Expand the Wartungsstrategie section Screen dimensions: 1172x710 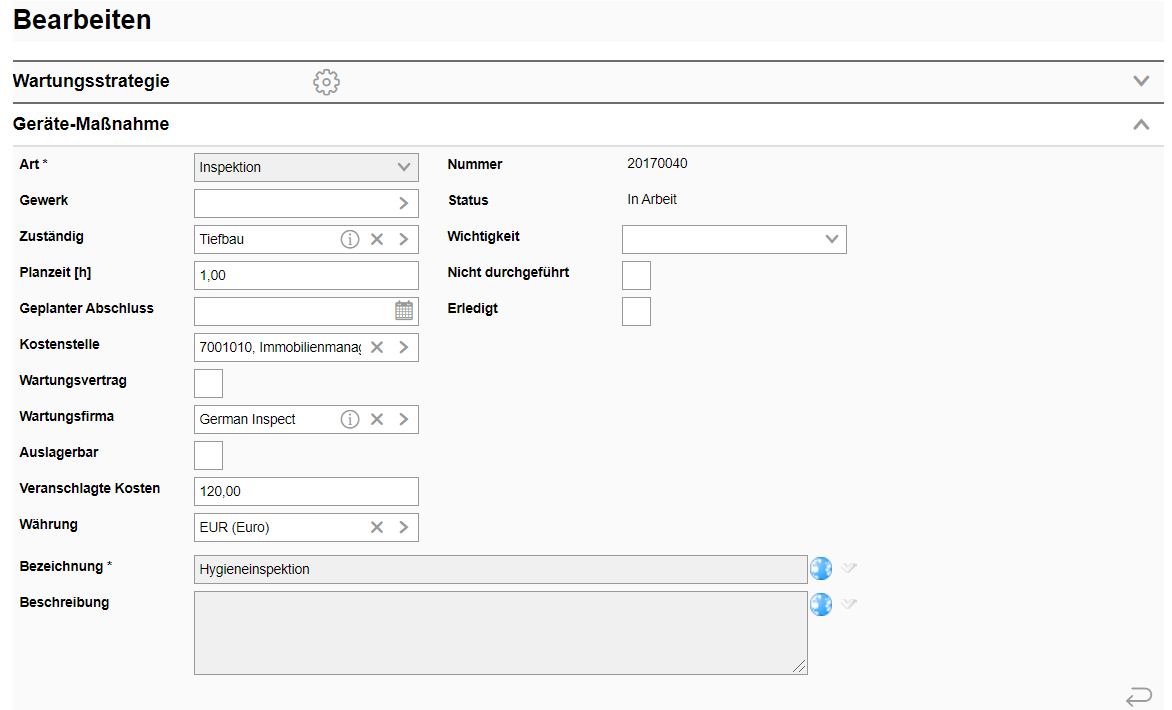(x=1141, y=81)
